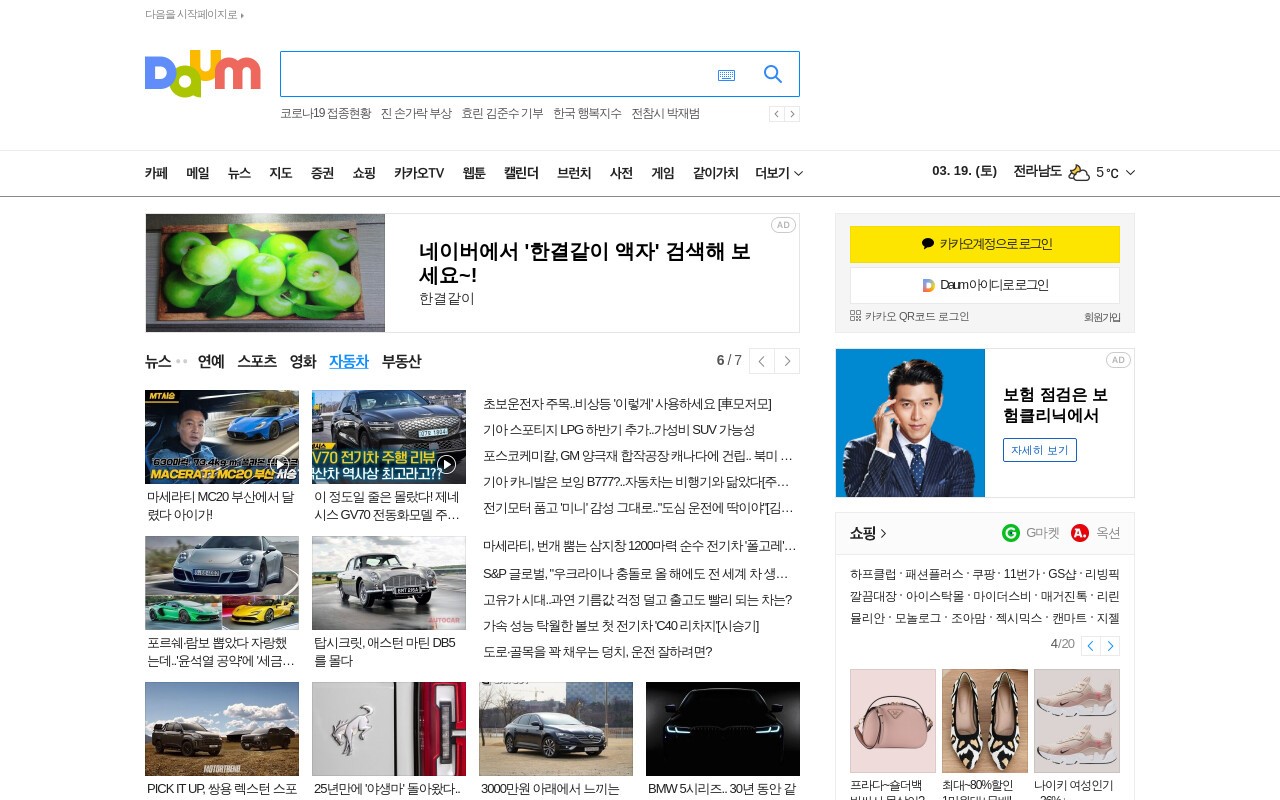1280x800 pixels.
Task: Expand the weather region dropdown arrow
Action: (x=1130, y=173)
